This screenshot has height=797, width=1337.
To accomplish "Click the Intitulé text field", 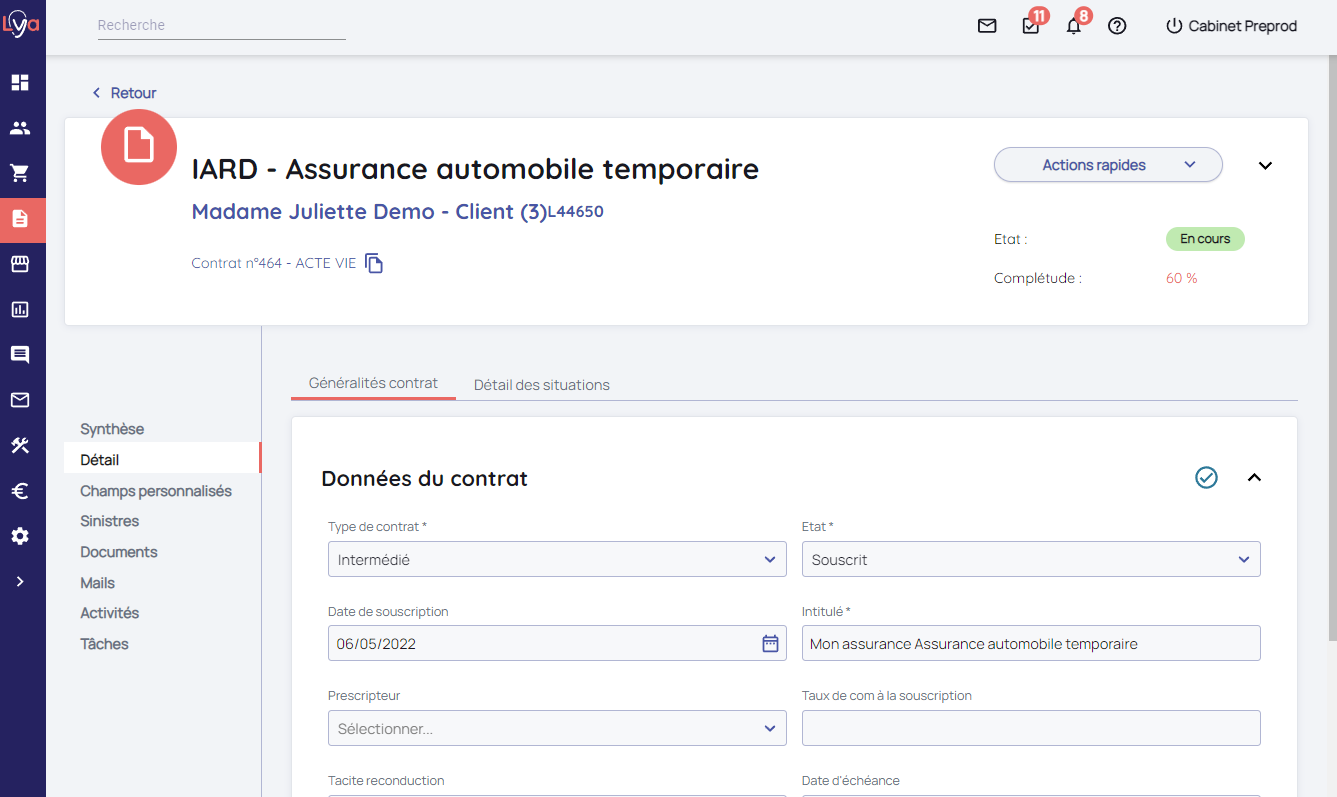I will [x=1031, y=644].
